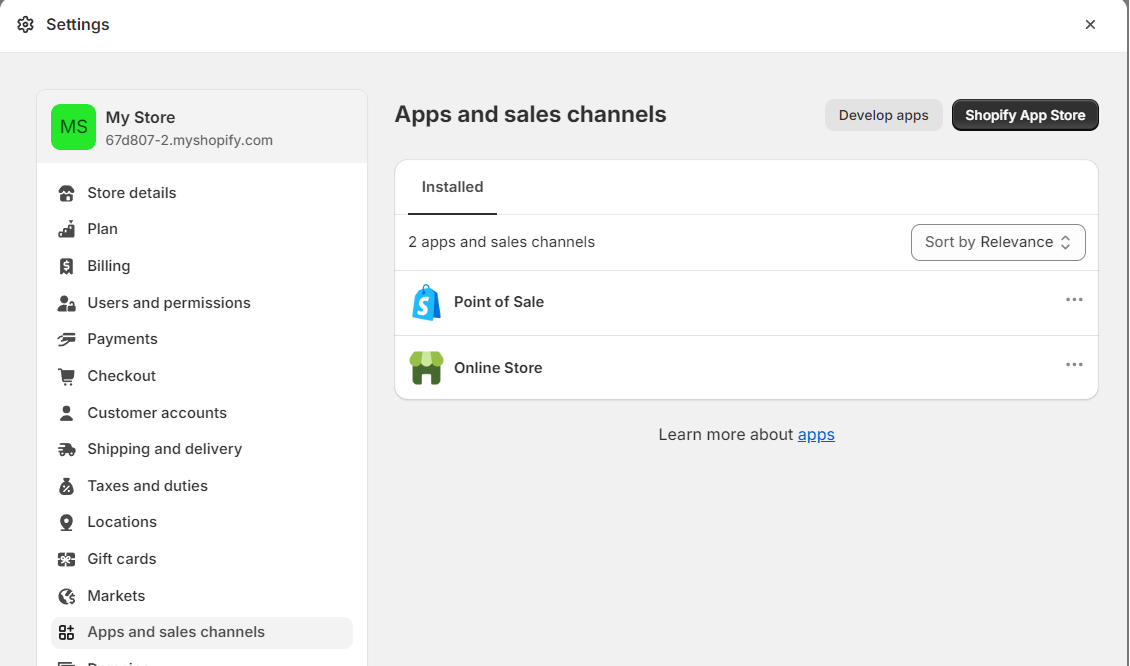Click the Customer accounts person icon
Screen dimensions: 1130x666
pyautogui.click(x=66, y=413)
